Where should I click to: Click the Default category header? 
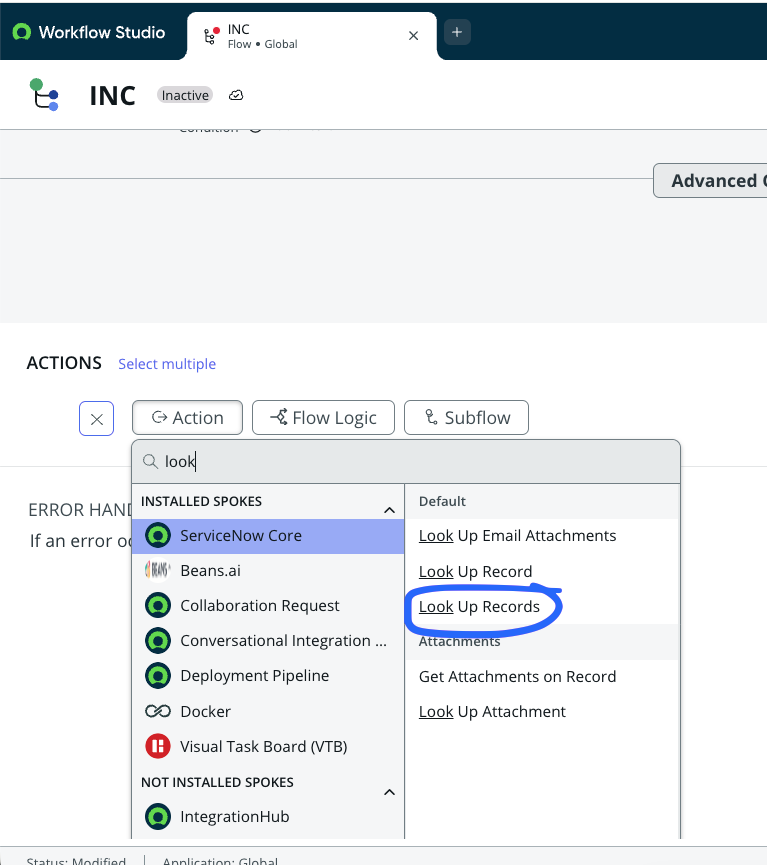click(x=442, y=501)
